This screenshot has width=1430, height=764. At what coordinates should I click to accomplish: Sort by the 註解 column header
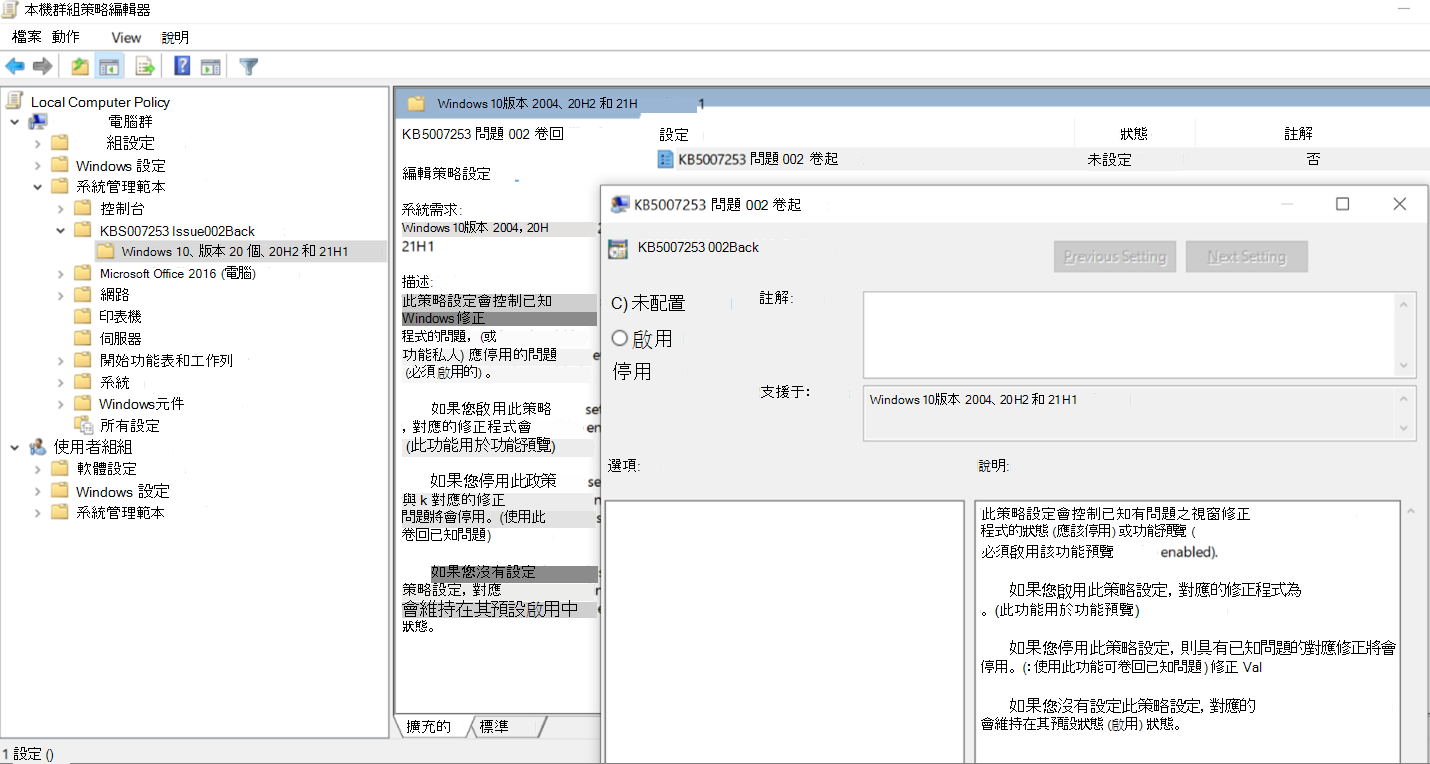pyautogui.click(x=1298, y=133)
